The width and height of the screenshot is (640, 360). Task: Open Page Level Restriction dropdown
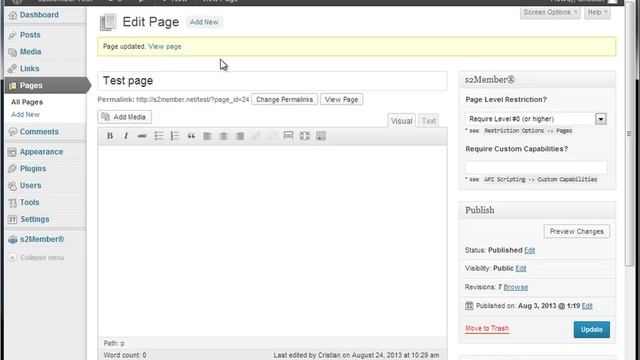coord(536,119)
